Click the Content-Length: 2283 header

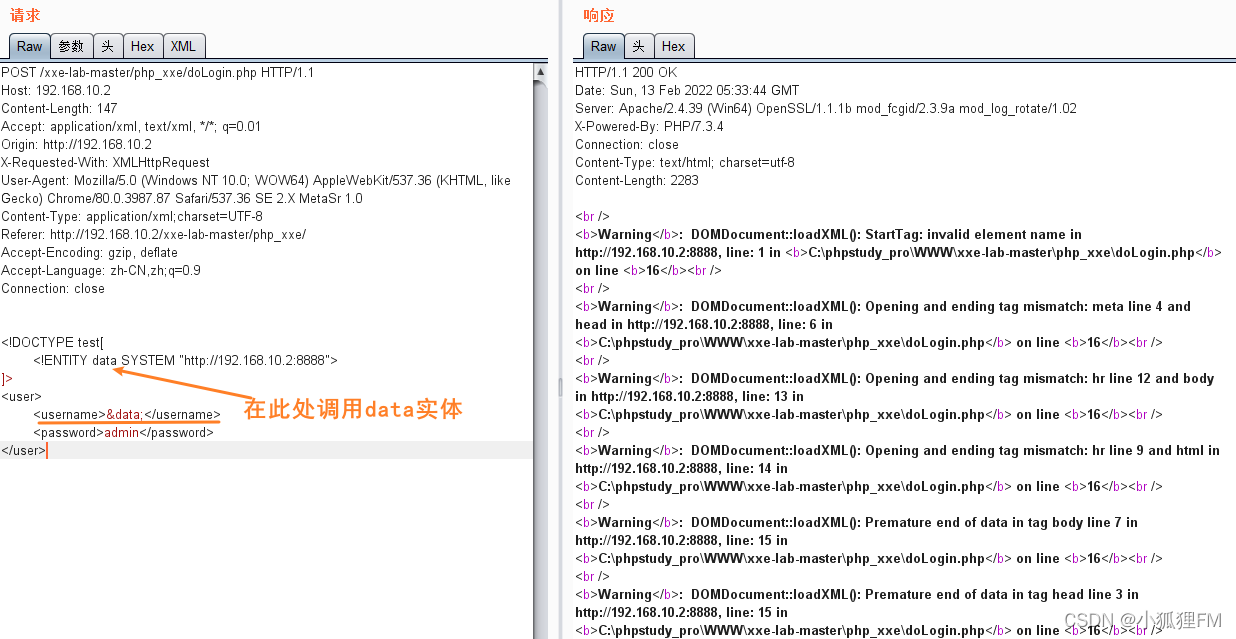637,181
